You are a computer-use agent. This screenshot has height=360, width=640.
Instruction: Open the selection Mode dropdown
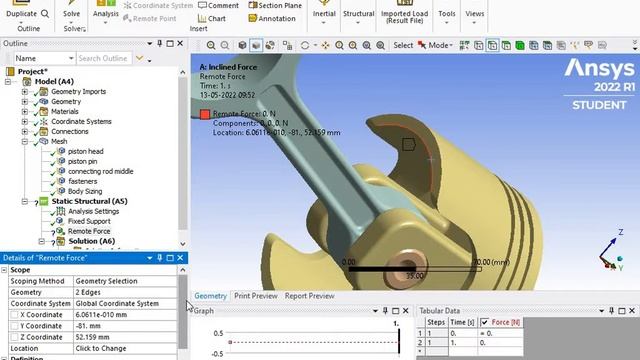click(x=436, y=45)
